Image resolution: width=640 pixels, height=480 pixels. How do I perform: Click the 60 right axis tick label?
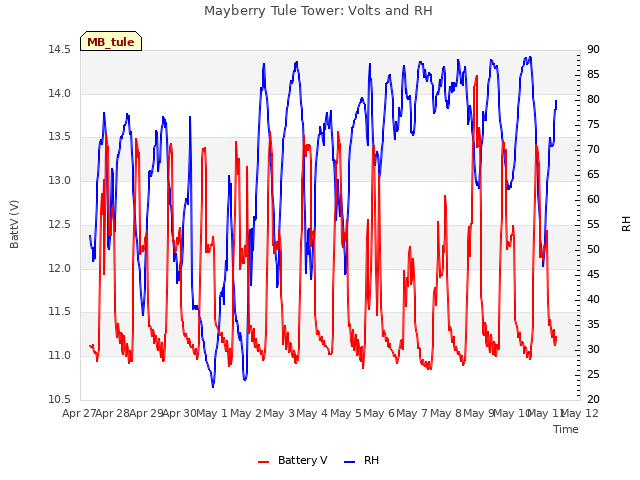[x=593, y=200]
